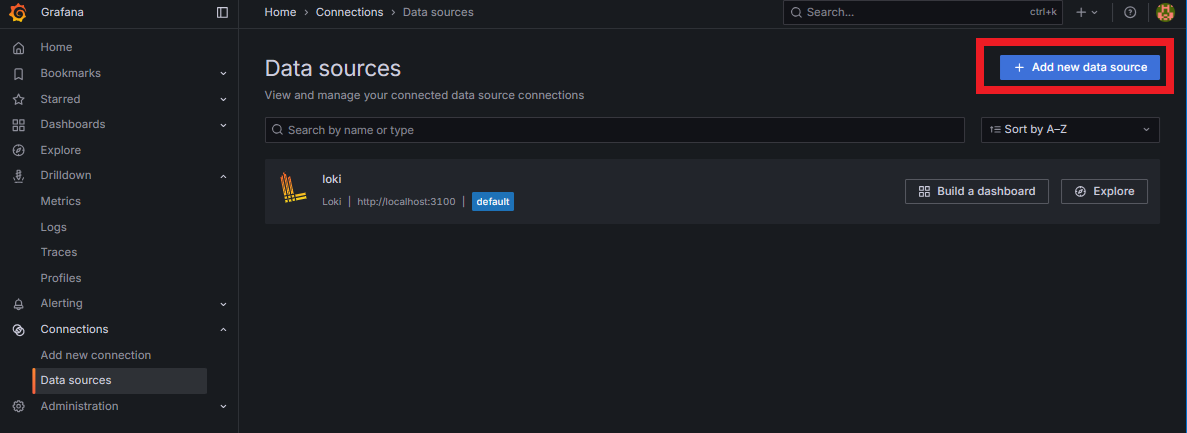Click Add new data source button

[1079, 67]
